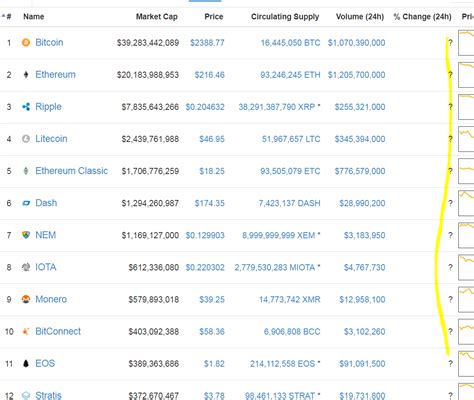Screen dimensions: 474x400
Task: Open Litecoin price graph thumbnail
Action: [466, 139]
